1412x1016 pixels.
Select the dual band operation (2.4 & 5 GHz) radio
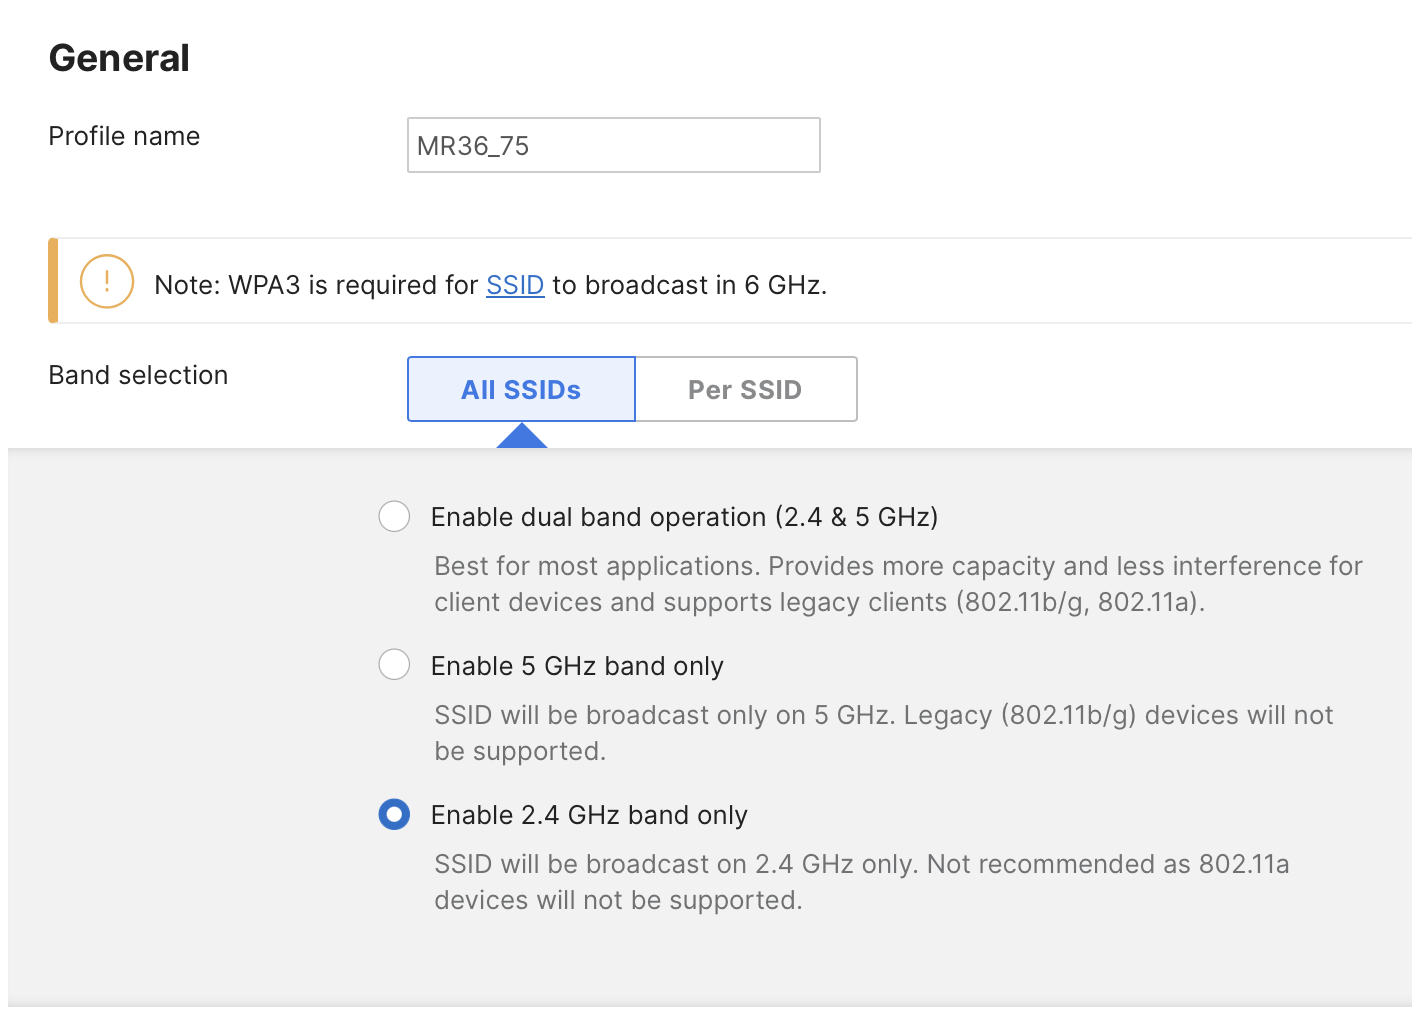pyautogui.click(x=394, y=516)
